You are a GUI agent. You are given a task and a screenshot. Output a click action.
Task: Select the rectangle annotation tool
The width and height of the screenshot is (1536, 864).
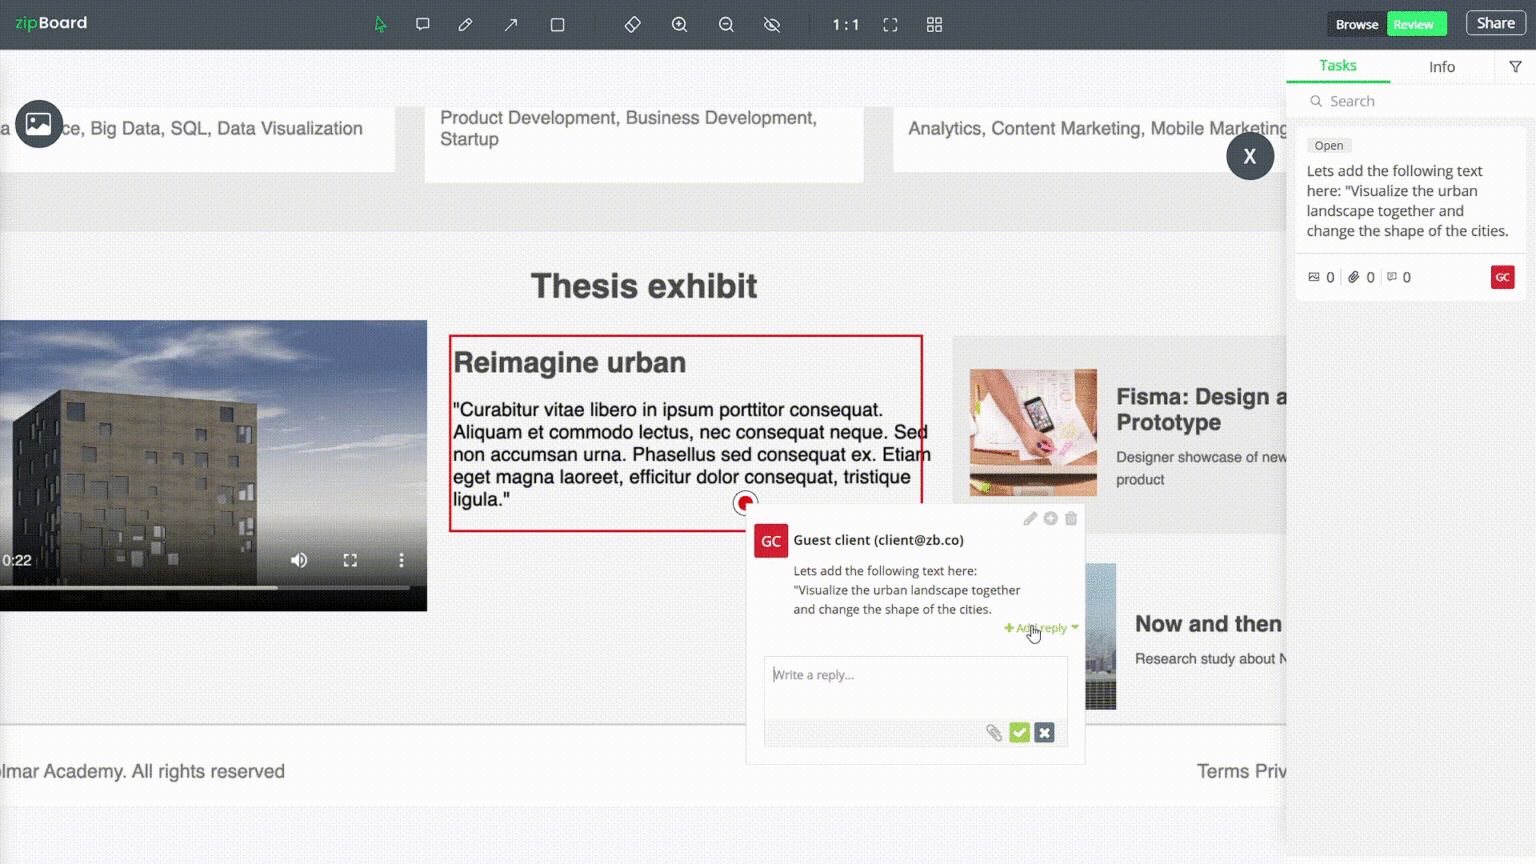pyautogui.click(x=557, y=24)
